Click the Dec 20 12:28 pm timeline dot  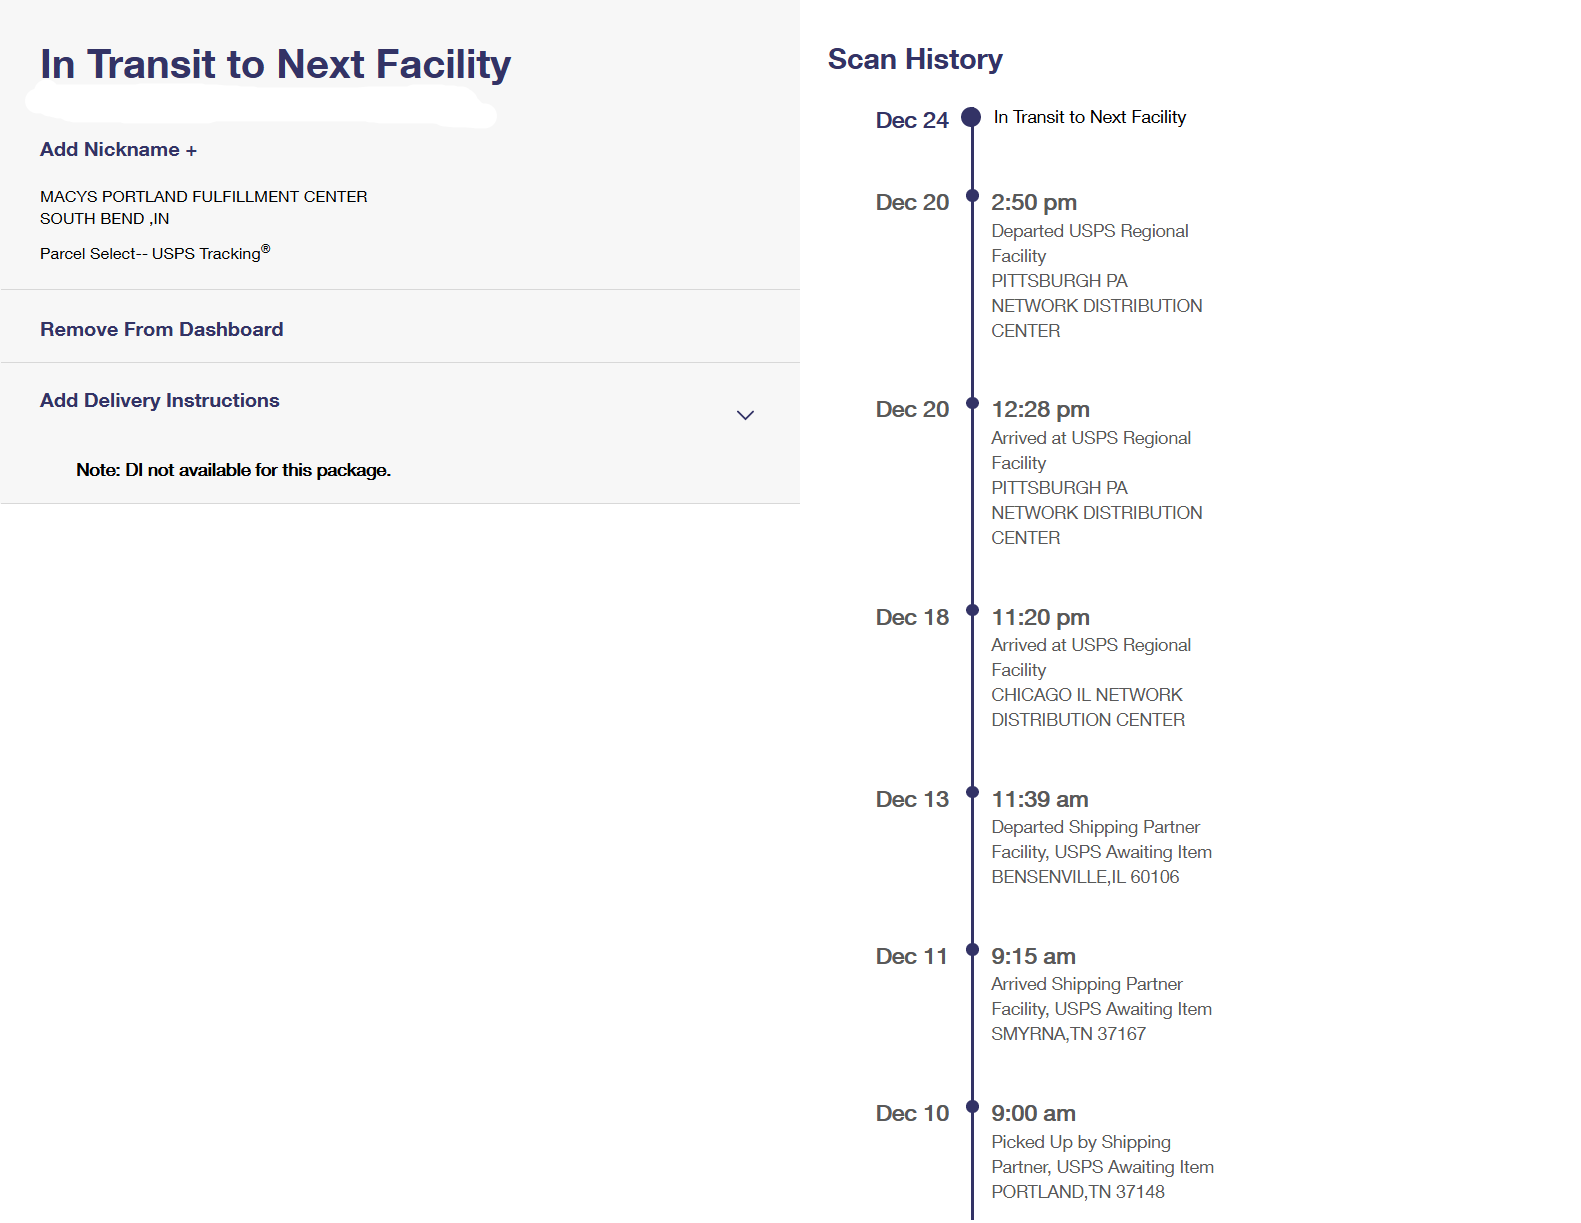971,403
